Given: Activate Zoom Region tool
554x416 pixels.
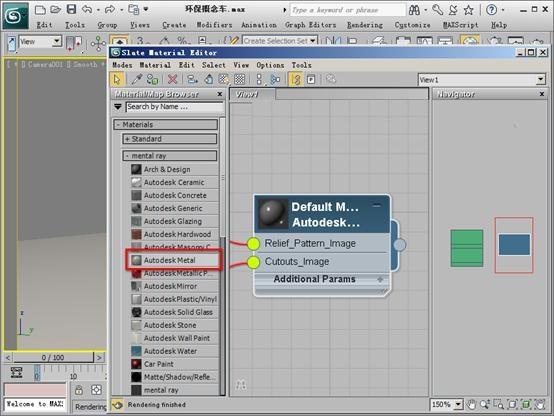Looking at the screenshot, I should pyautogui.click(x=499, y=404).
